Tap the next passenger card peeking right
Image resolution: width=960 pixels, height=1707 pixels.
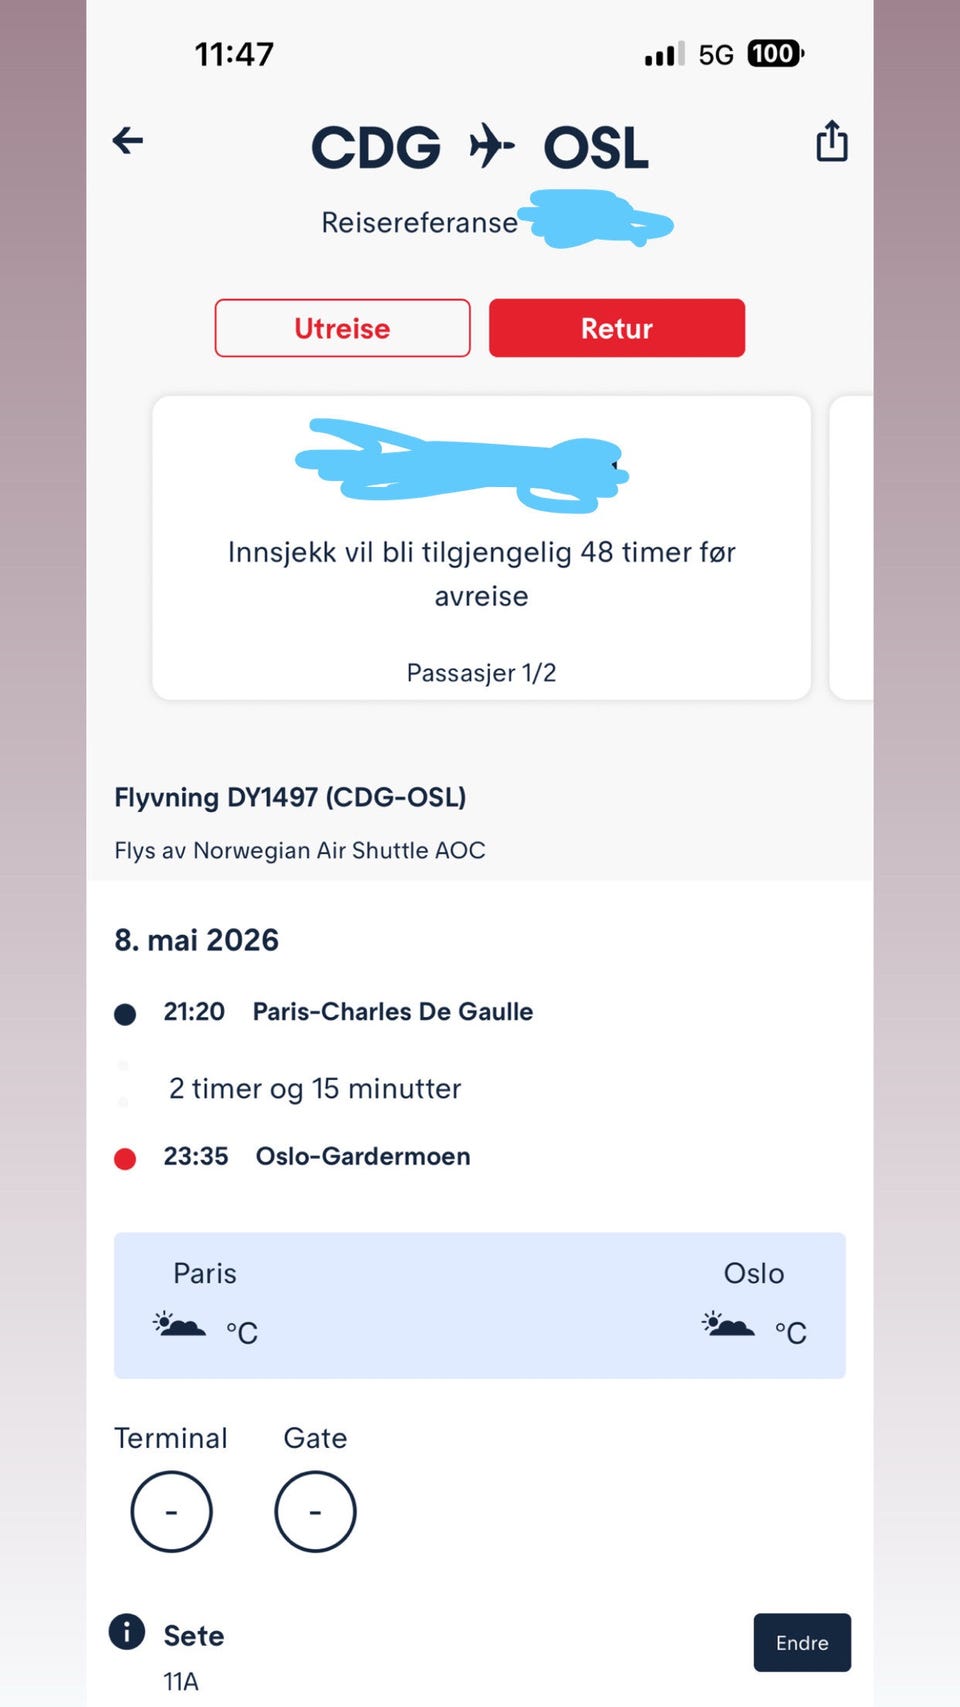coord(851,548)
